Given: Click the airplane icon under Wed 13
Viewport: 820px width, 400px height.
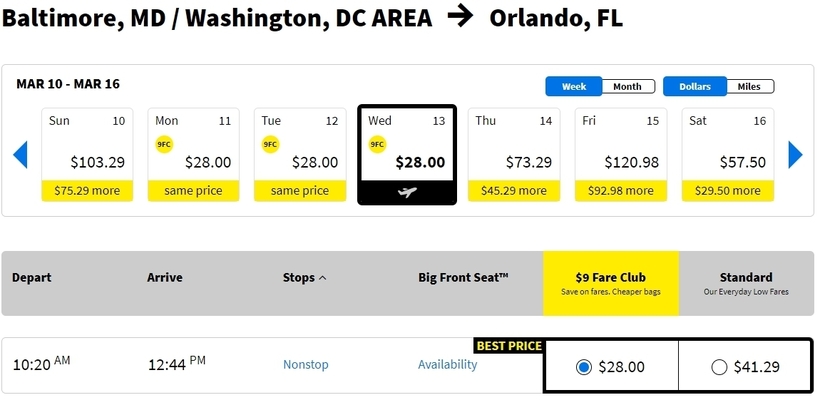Looking at the screenshot, I should (x=407, y=192).
